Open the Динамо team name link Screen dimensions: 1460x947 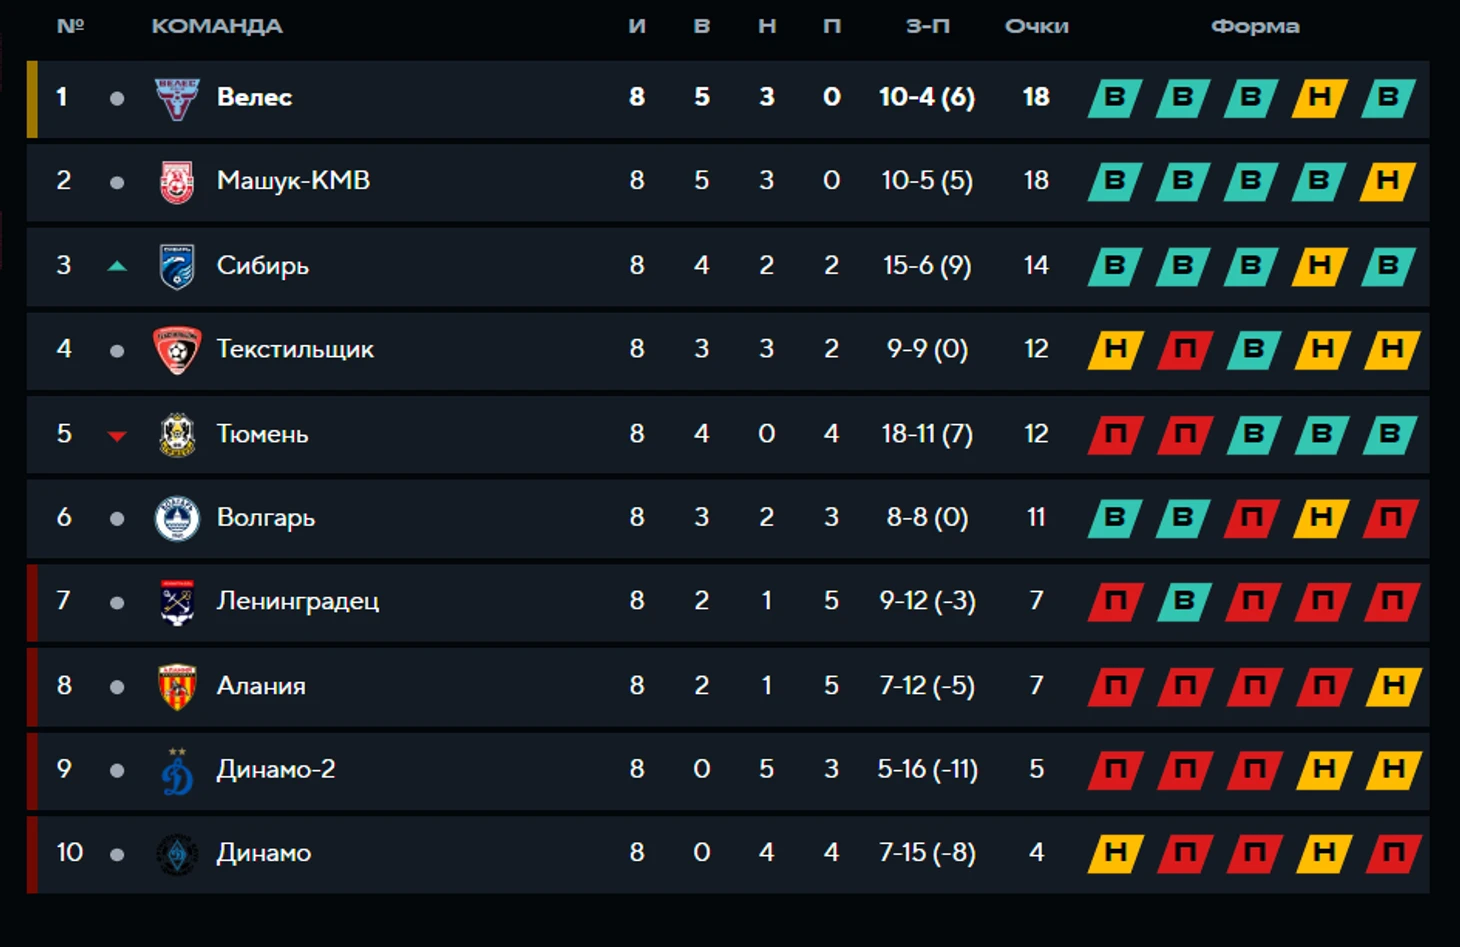click(x=264, y=853)
